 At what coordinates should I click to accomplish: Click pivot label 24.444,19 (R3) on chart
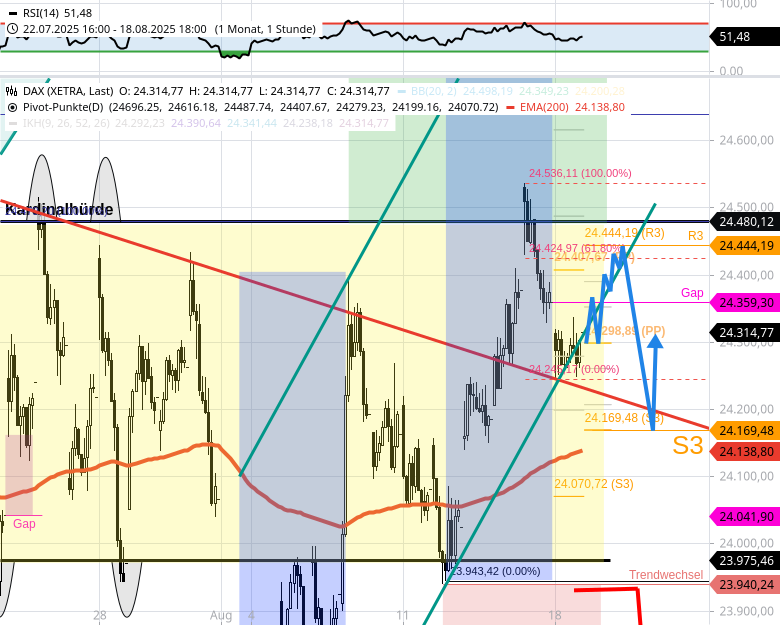624,233
